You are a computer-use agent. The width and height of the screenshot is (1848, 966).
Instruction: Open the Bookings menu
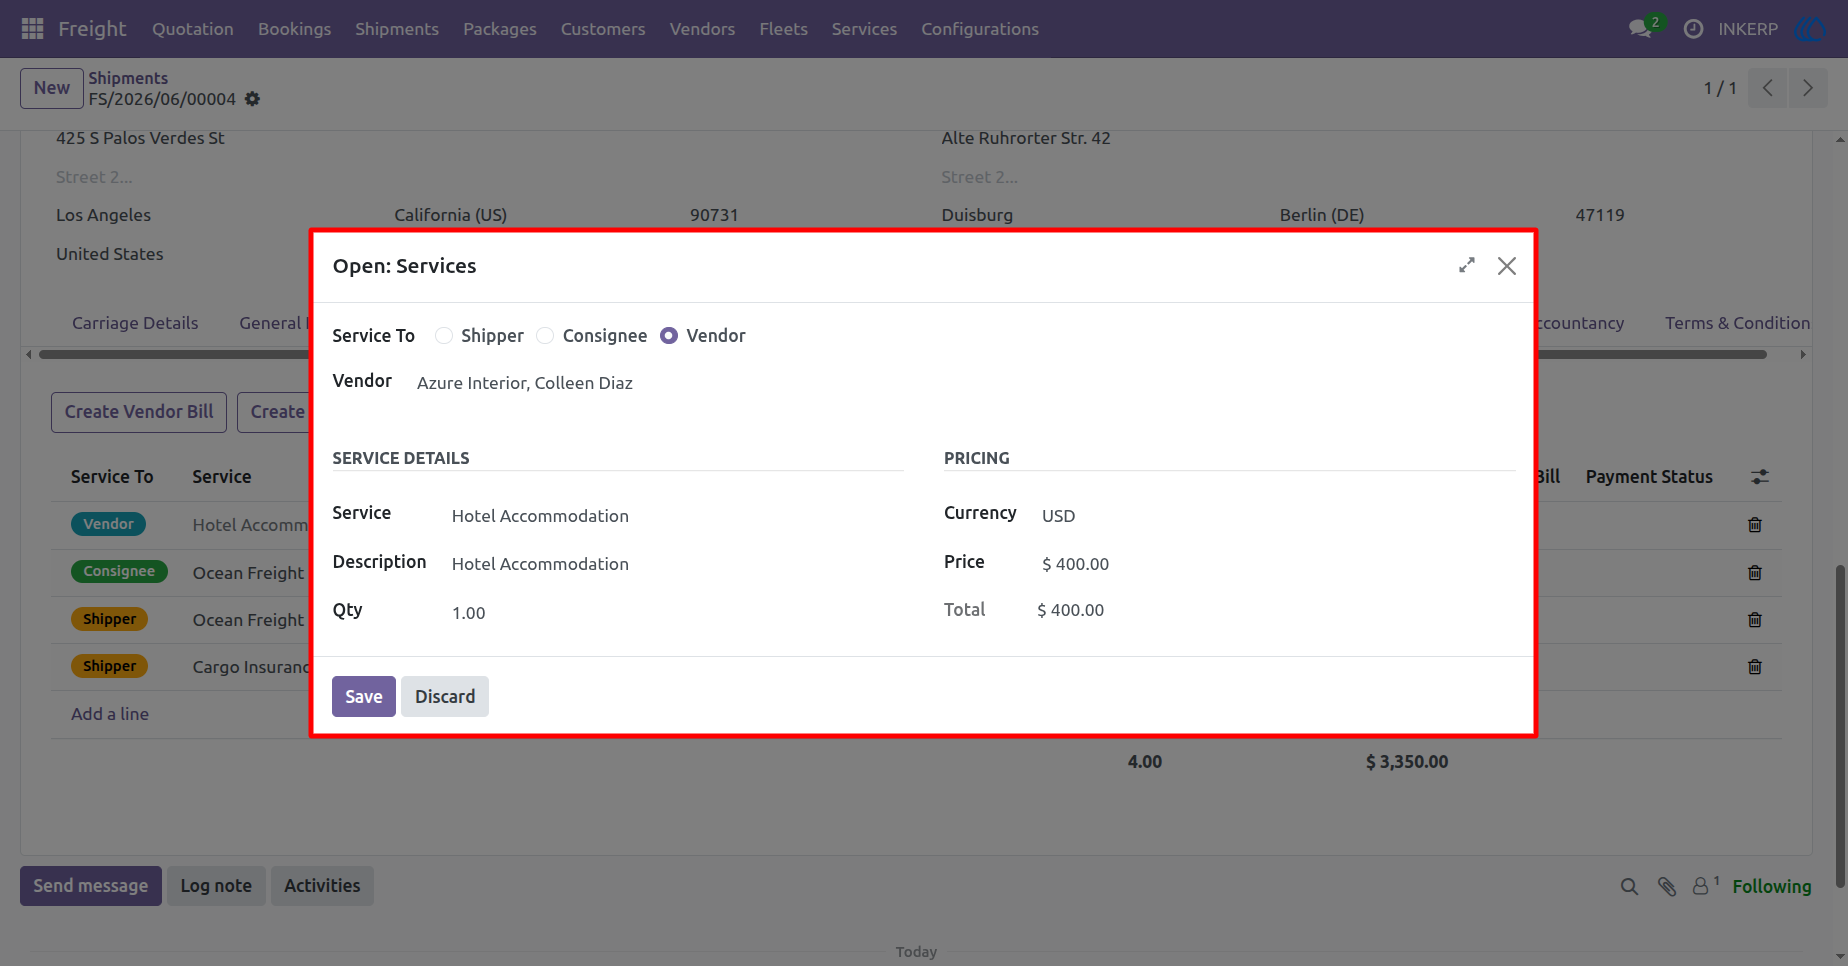(294, 29)
